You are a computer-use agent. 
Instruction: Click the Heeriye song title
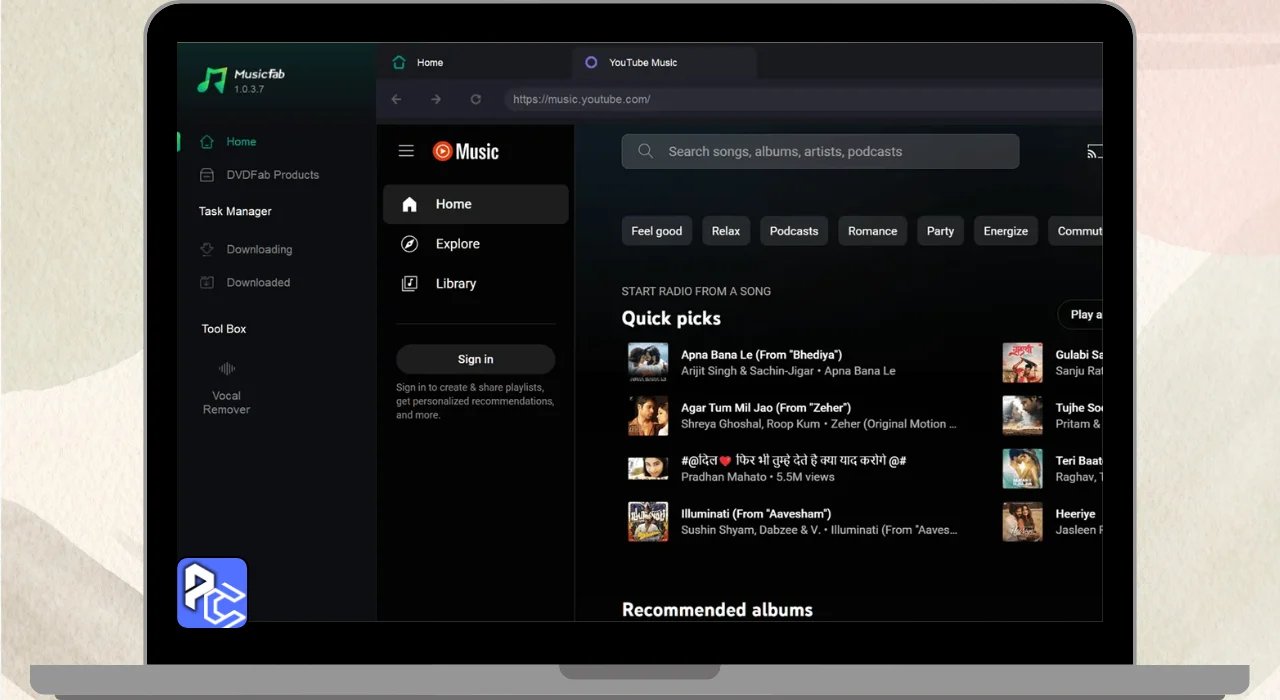point(1076,514)
